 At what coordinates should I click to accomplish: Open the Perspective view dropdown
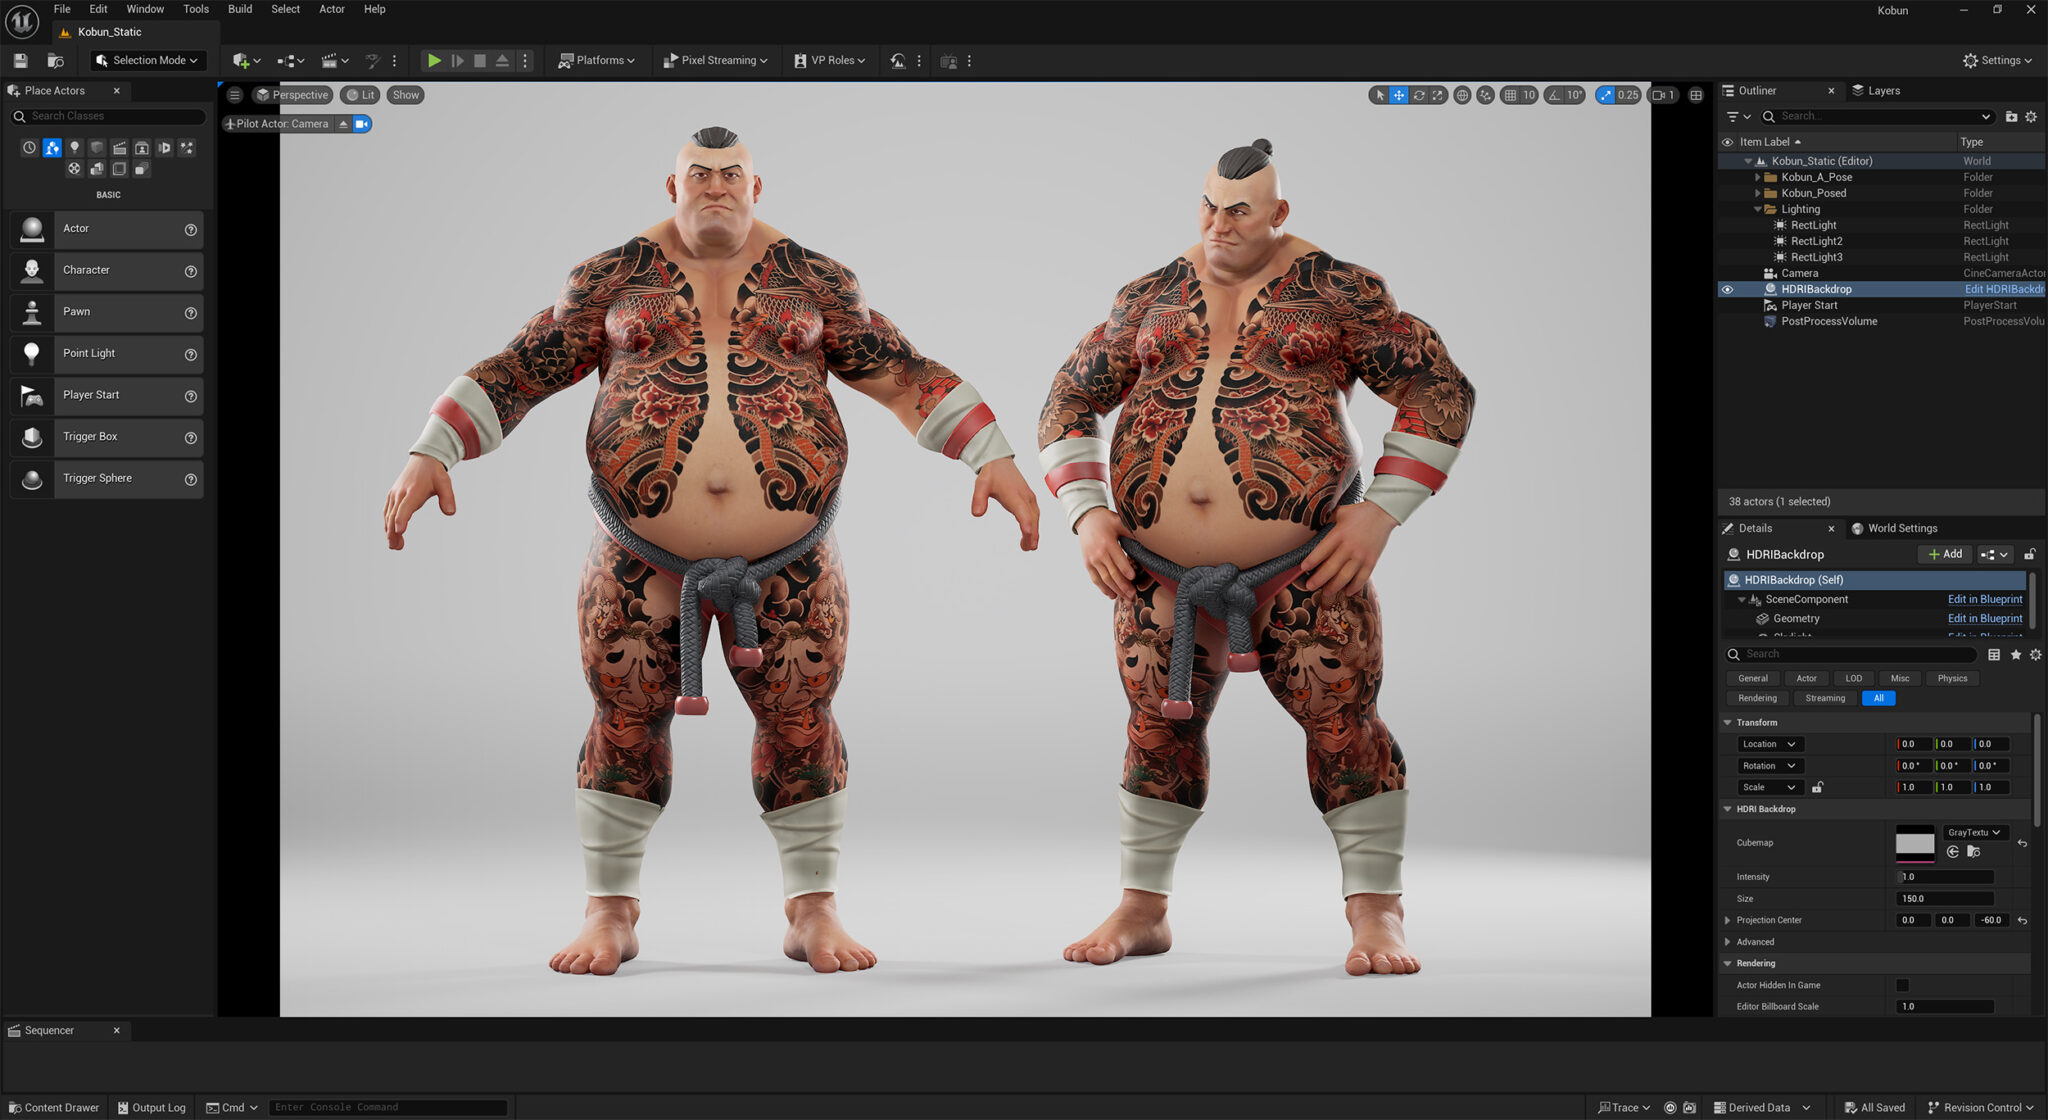(293, 94)
